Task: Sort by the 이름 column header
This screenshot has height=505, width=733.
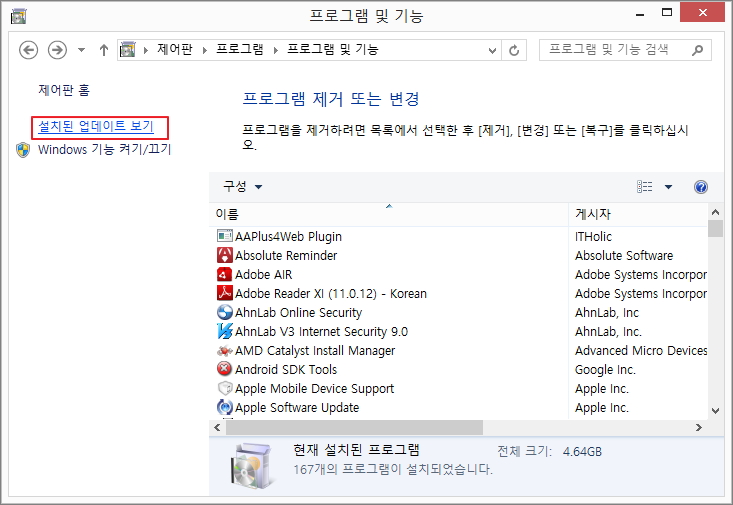Action: click(388, 214)
